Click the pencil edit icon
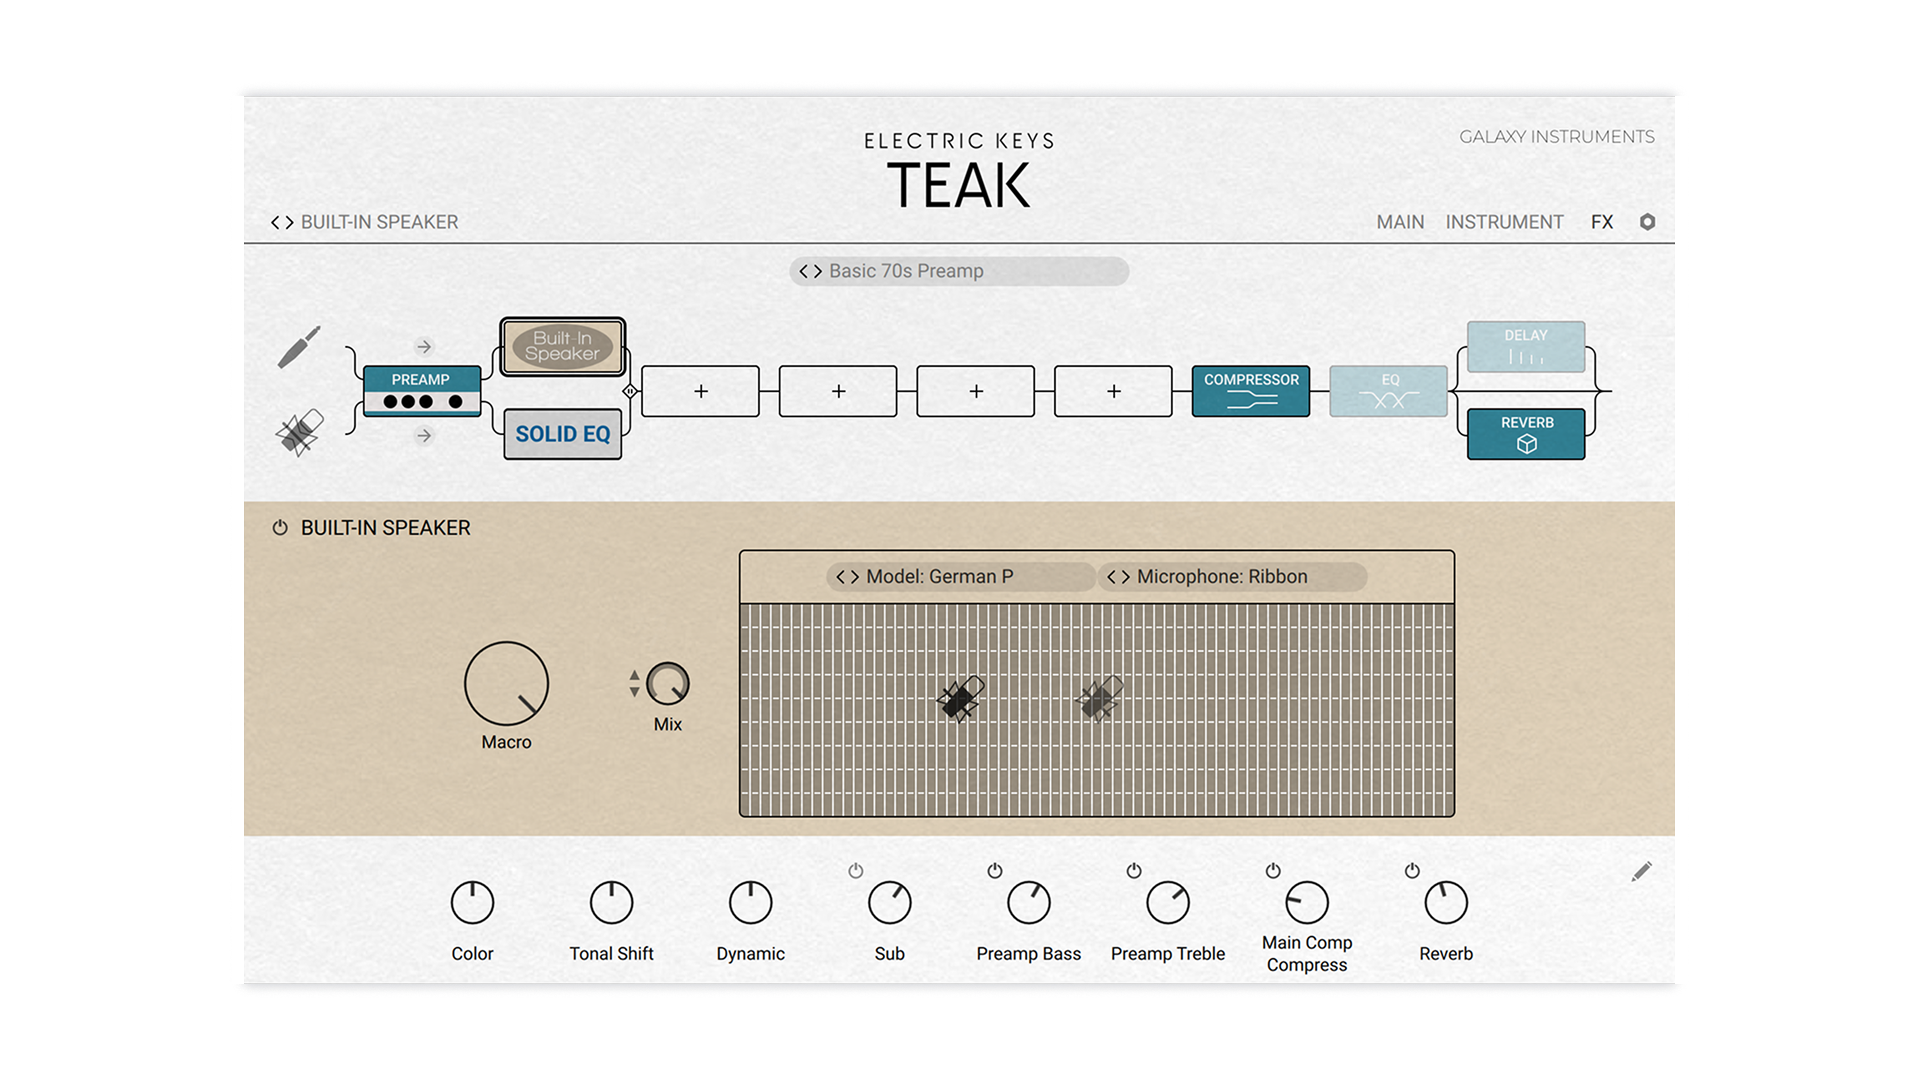Screen dimensions: 1920x1080 (1641, 869)
